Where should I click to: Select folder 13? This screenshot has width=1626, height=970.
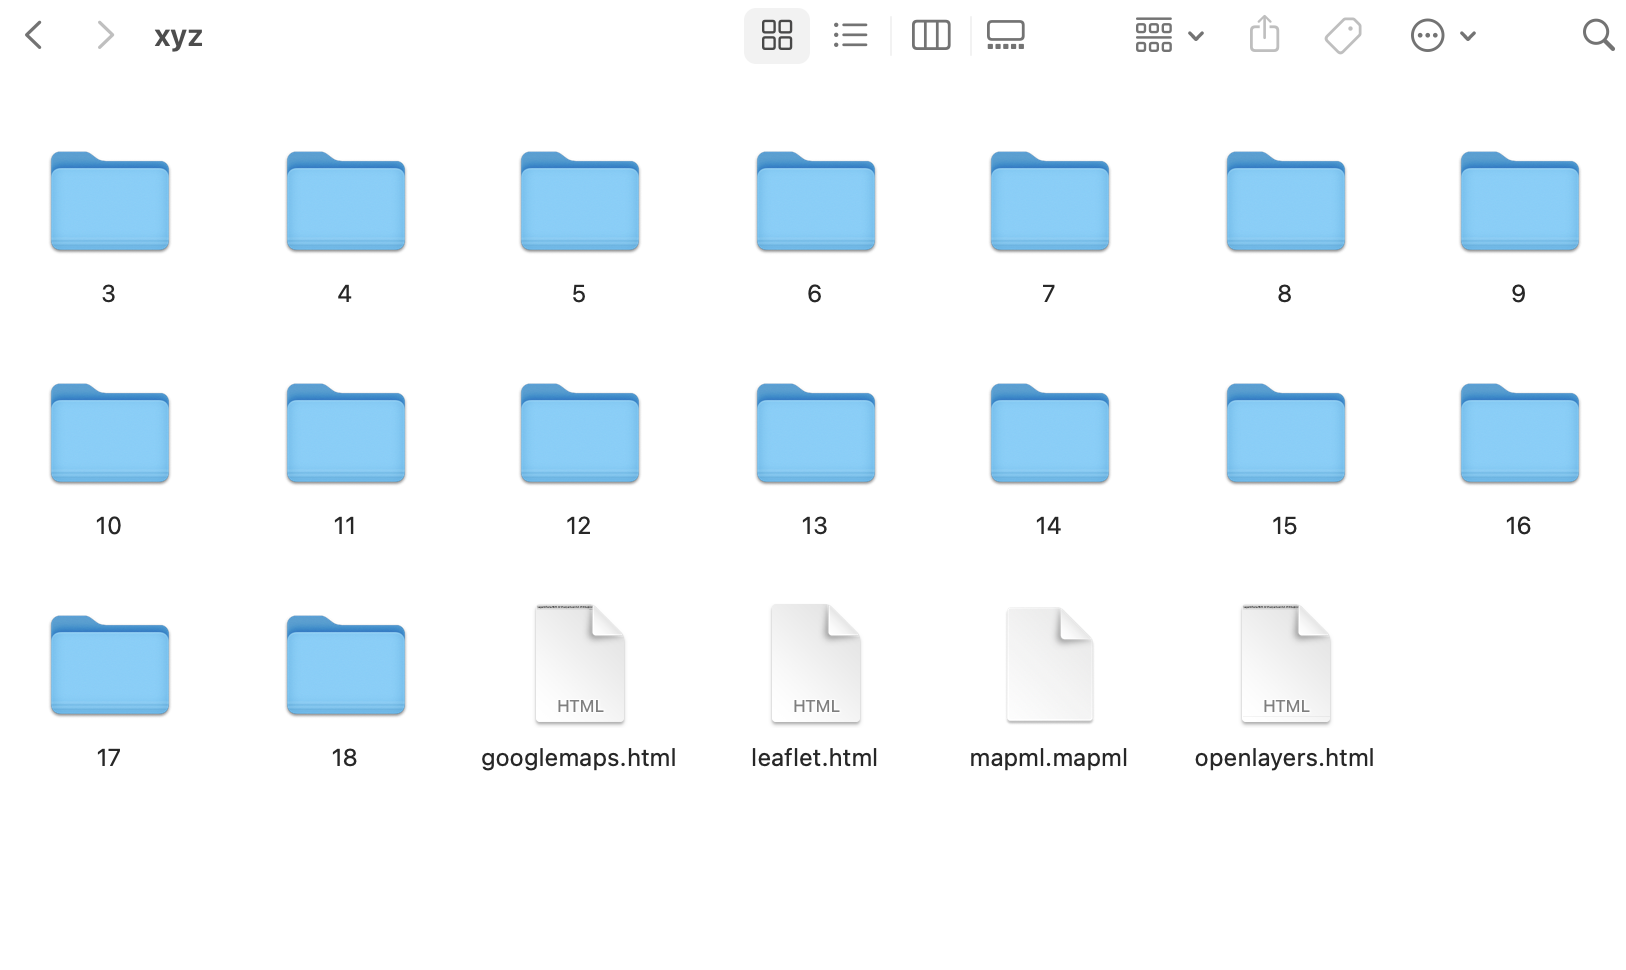tap(816, 433)
